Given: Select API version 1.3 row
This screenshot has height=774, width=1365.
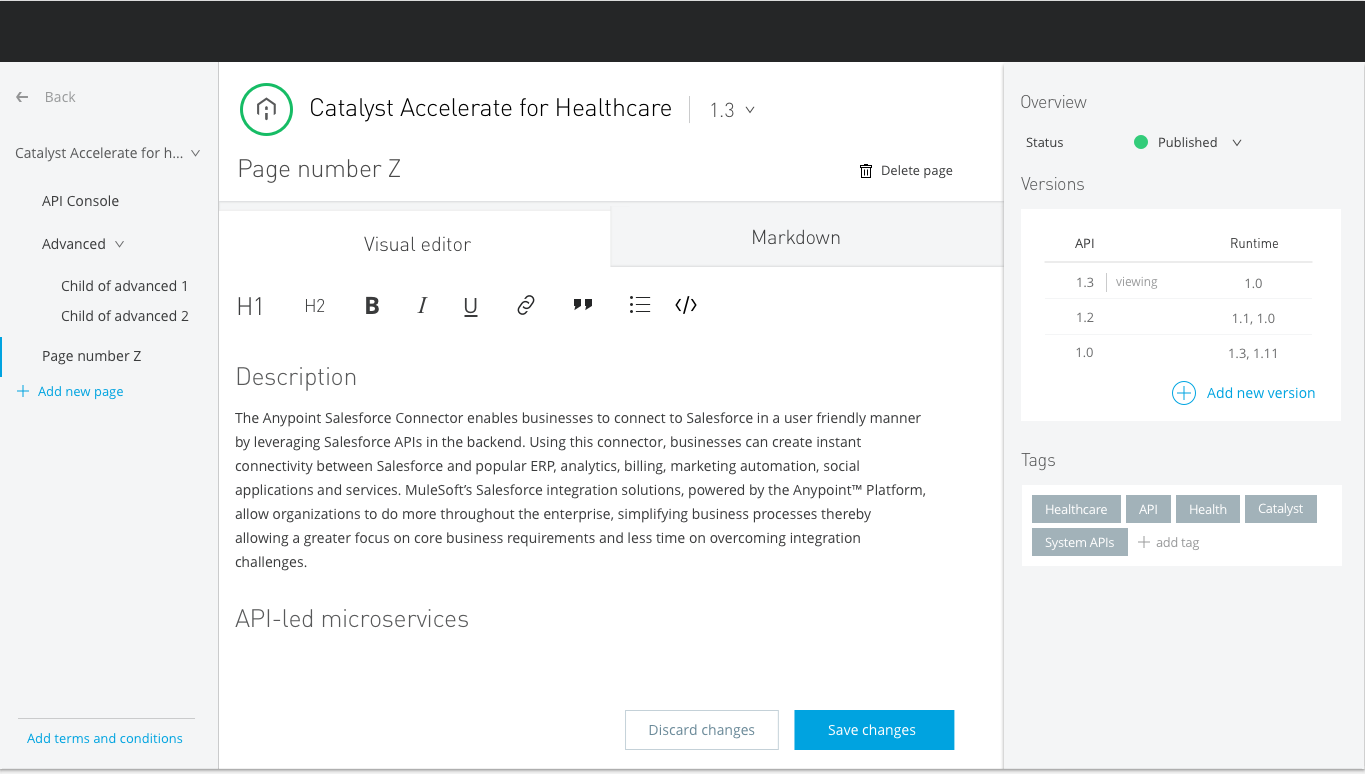Looking at the screenshot, I should (x=1178, y=282).
